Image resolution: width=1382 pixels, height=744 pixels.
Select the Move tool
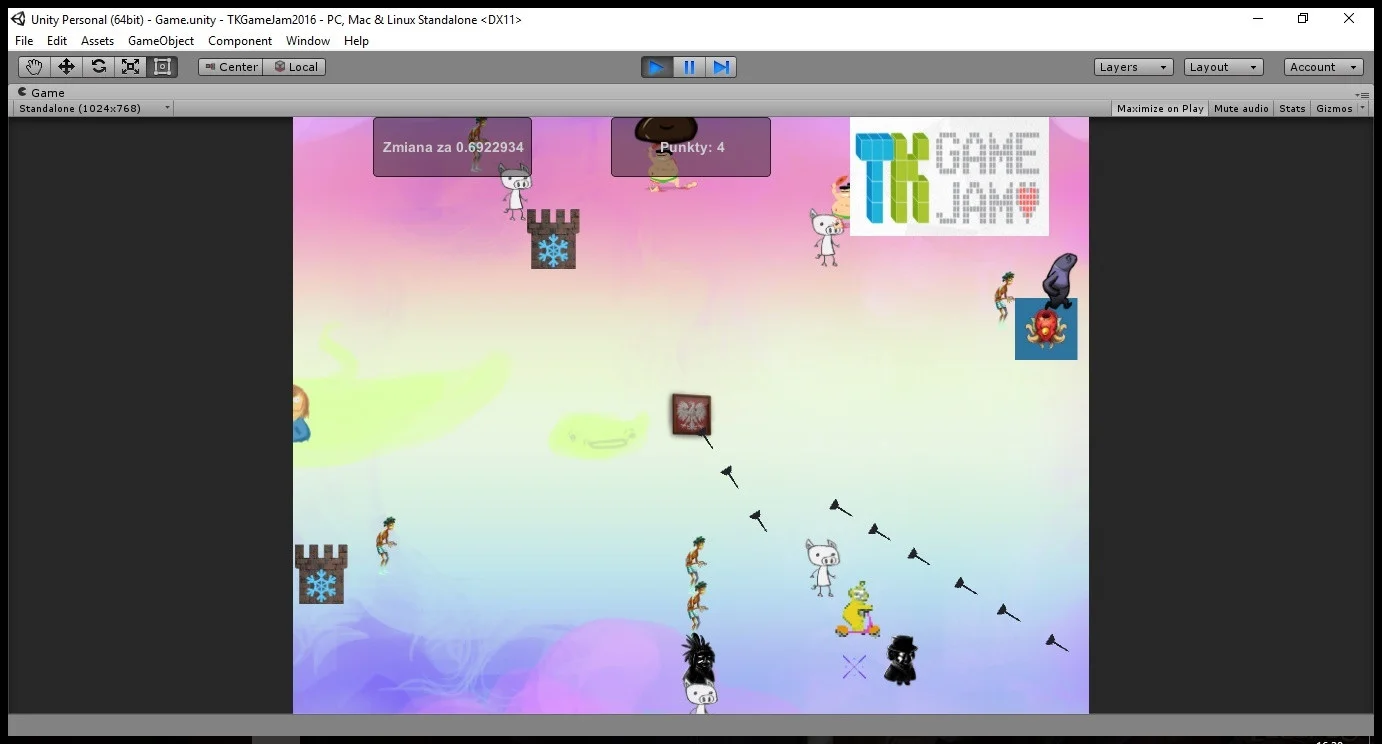[66, 67]
